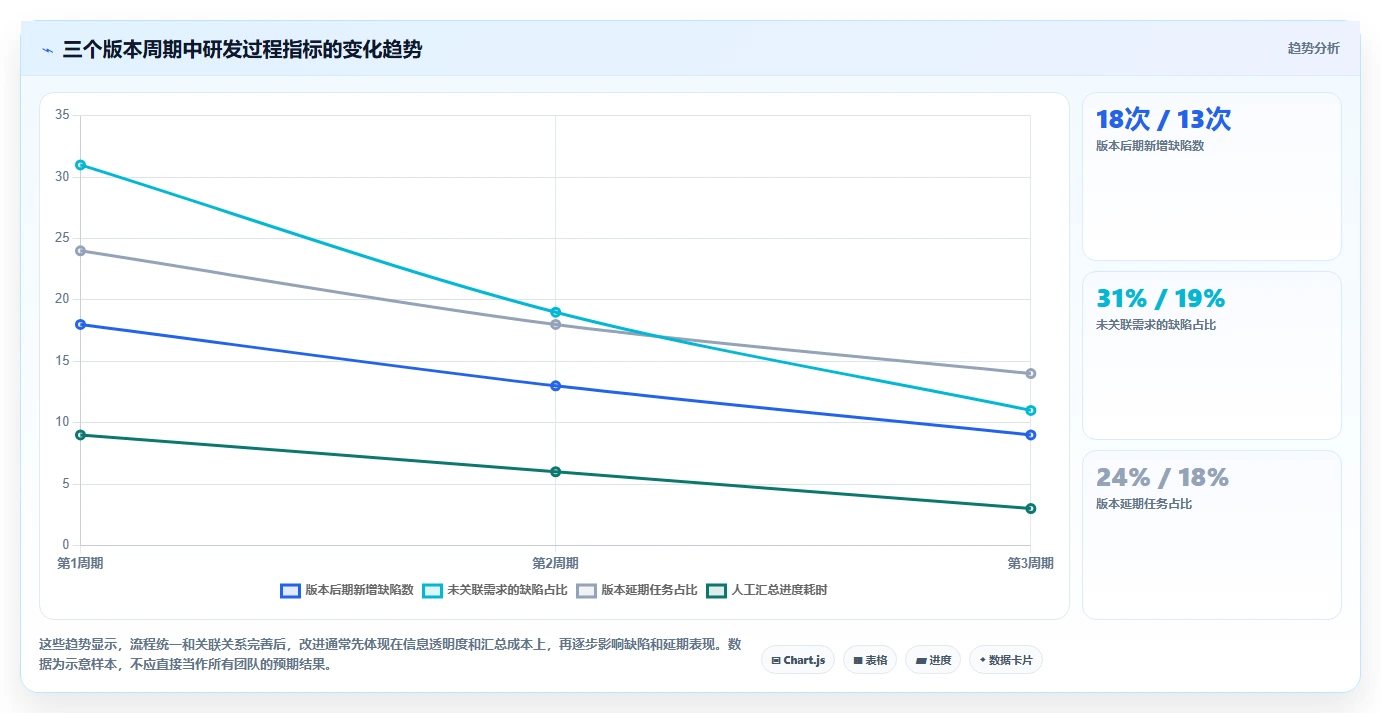1381x713 pixels.
Task: Click the 版本延期任务占比 card caption
Action: tap(1144, 504)
